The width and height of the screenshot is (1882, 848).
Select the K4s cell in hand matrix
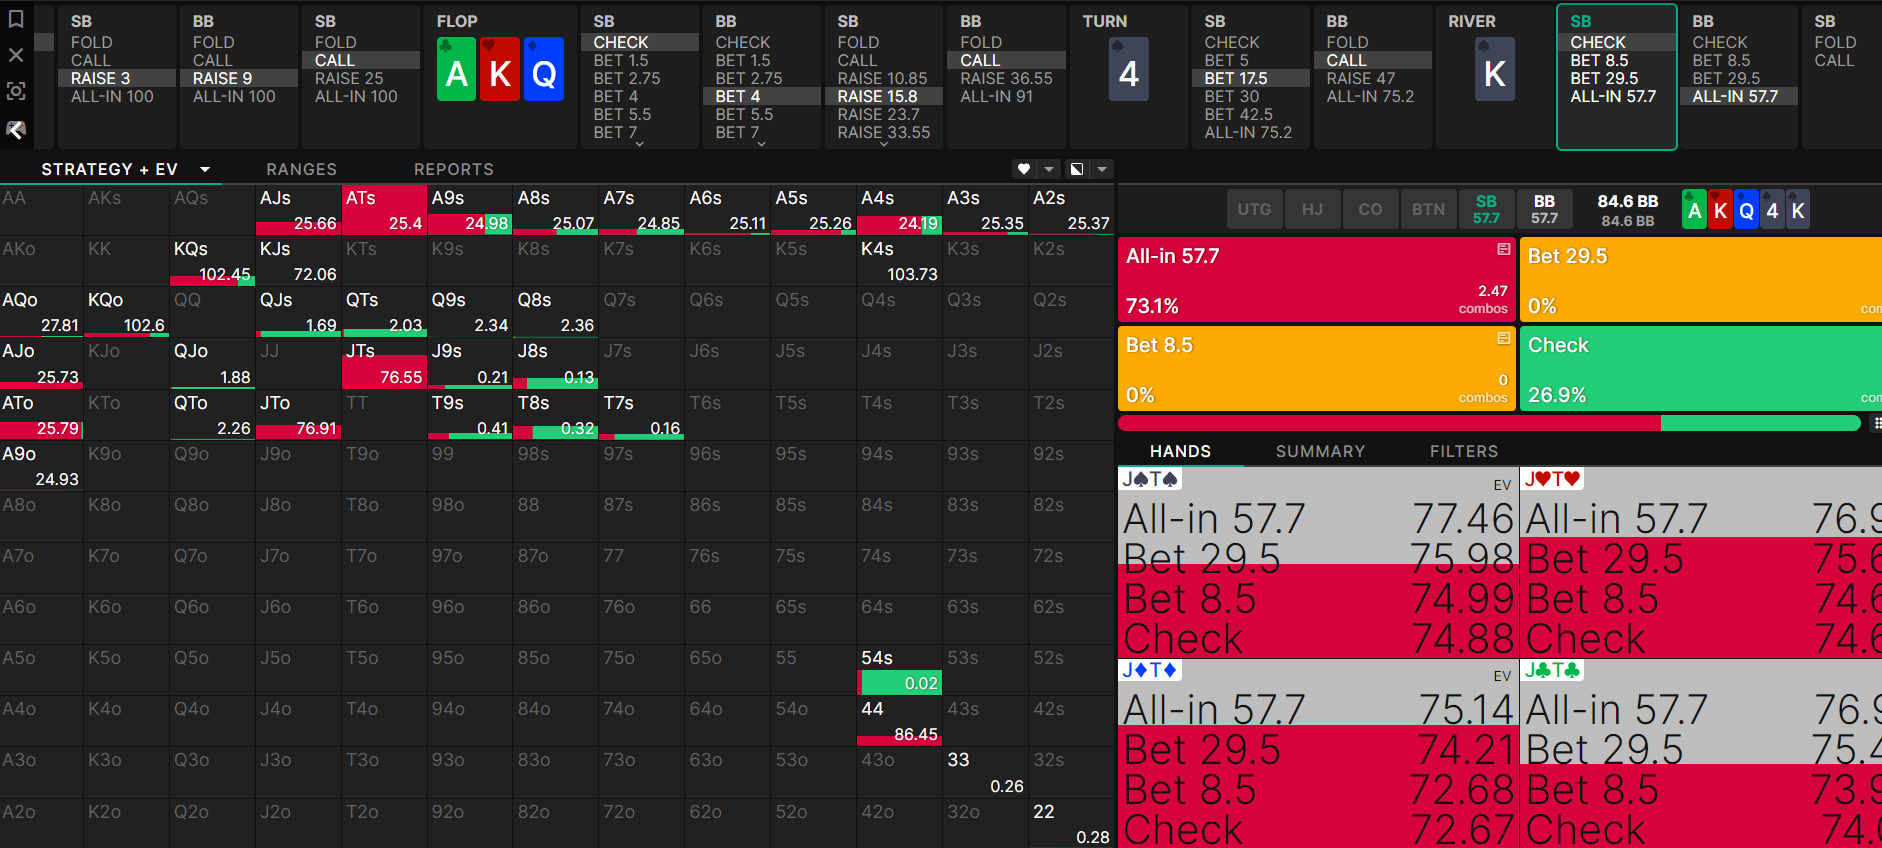pos(899,261)
